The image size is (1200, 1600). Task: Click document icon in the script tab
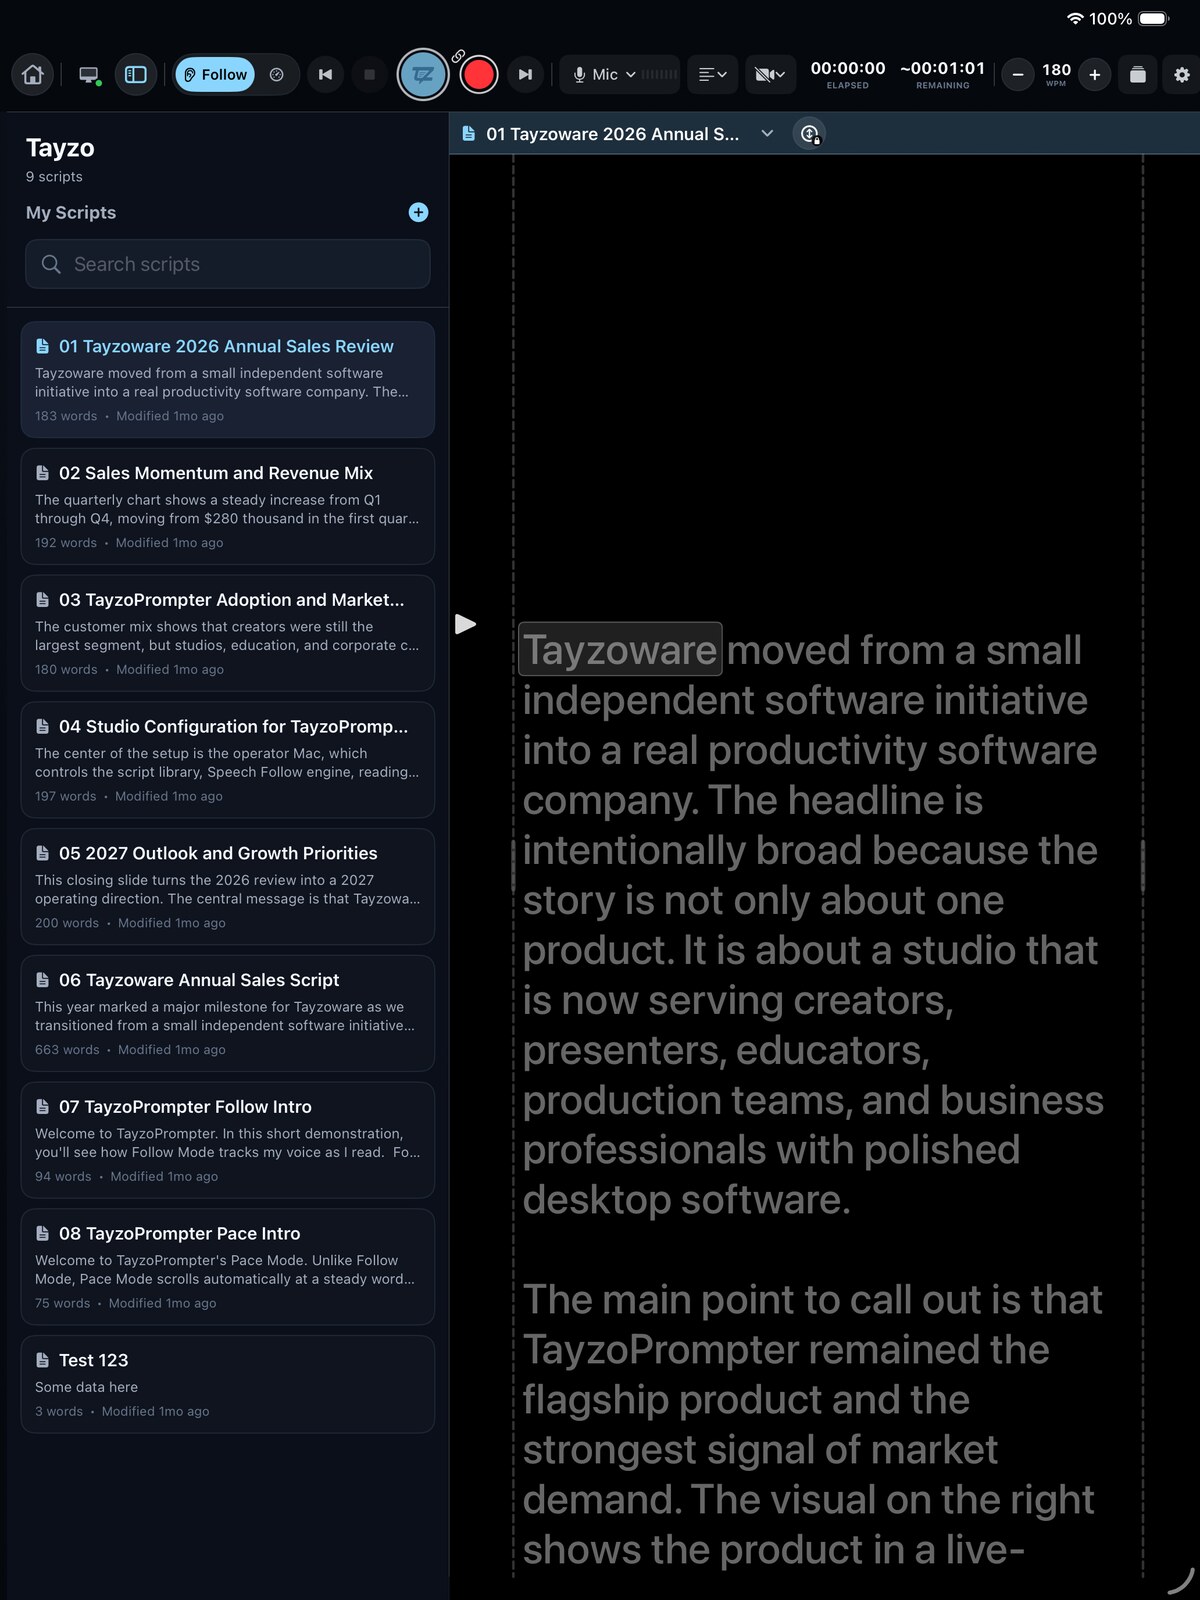pos(468,134)
